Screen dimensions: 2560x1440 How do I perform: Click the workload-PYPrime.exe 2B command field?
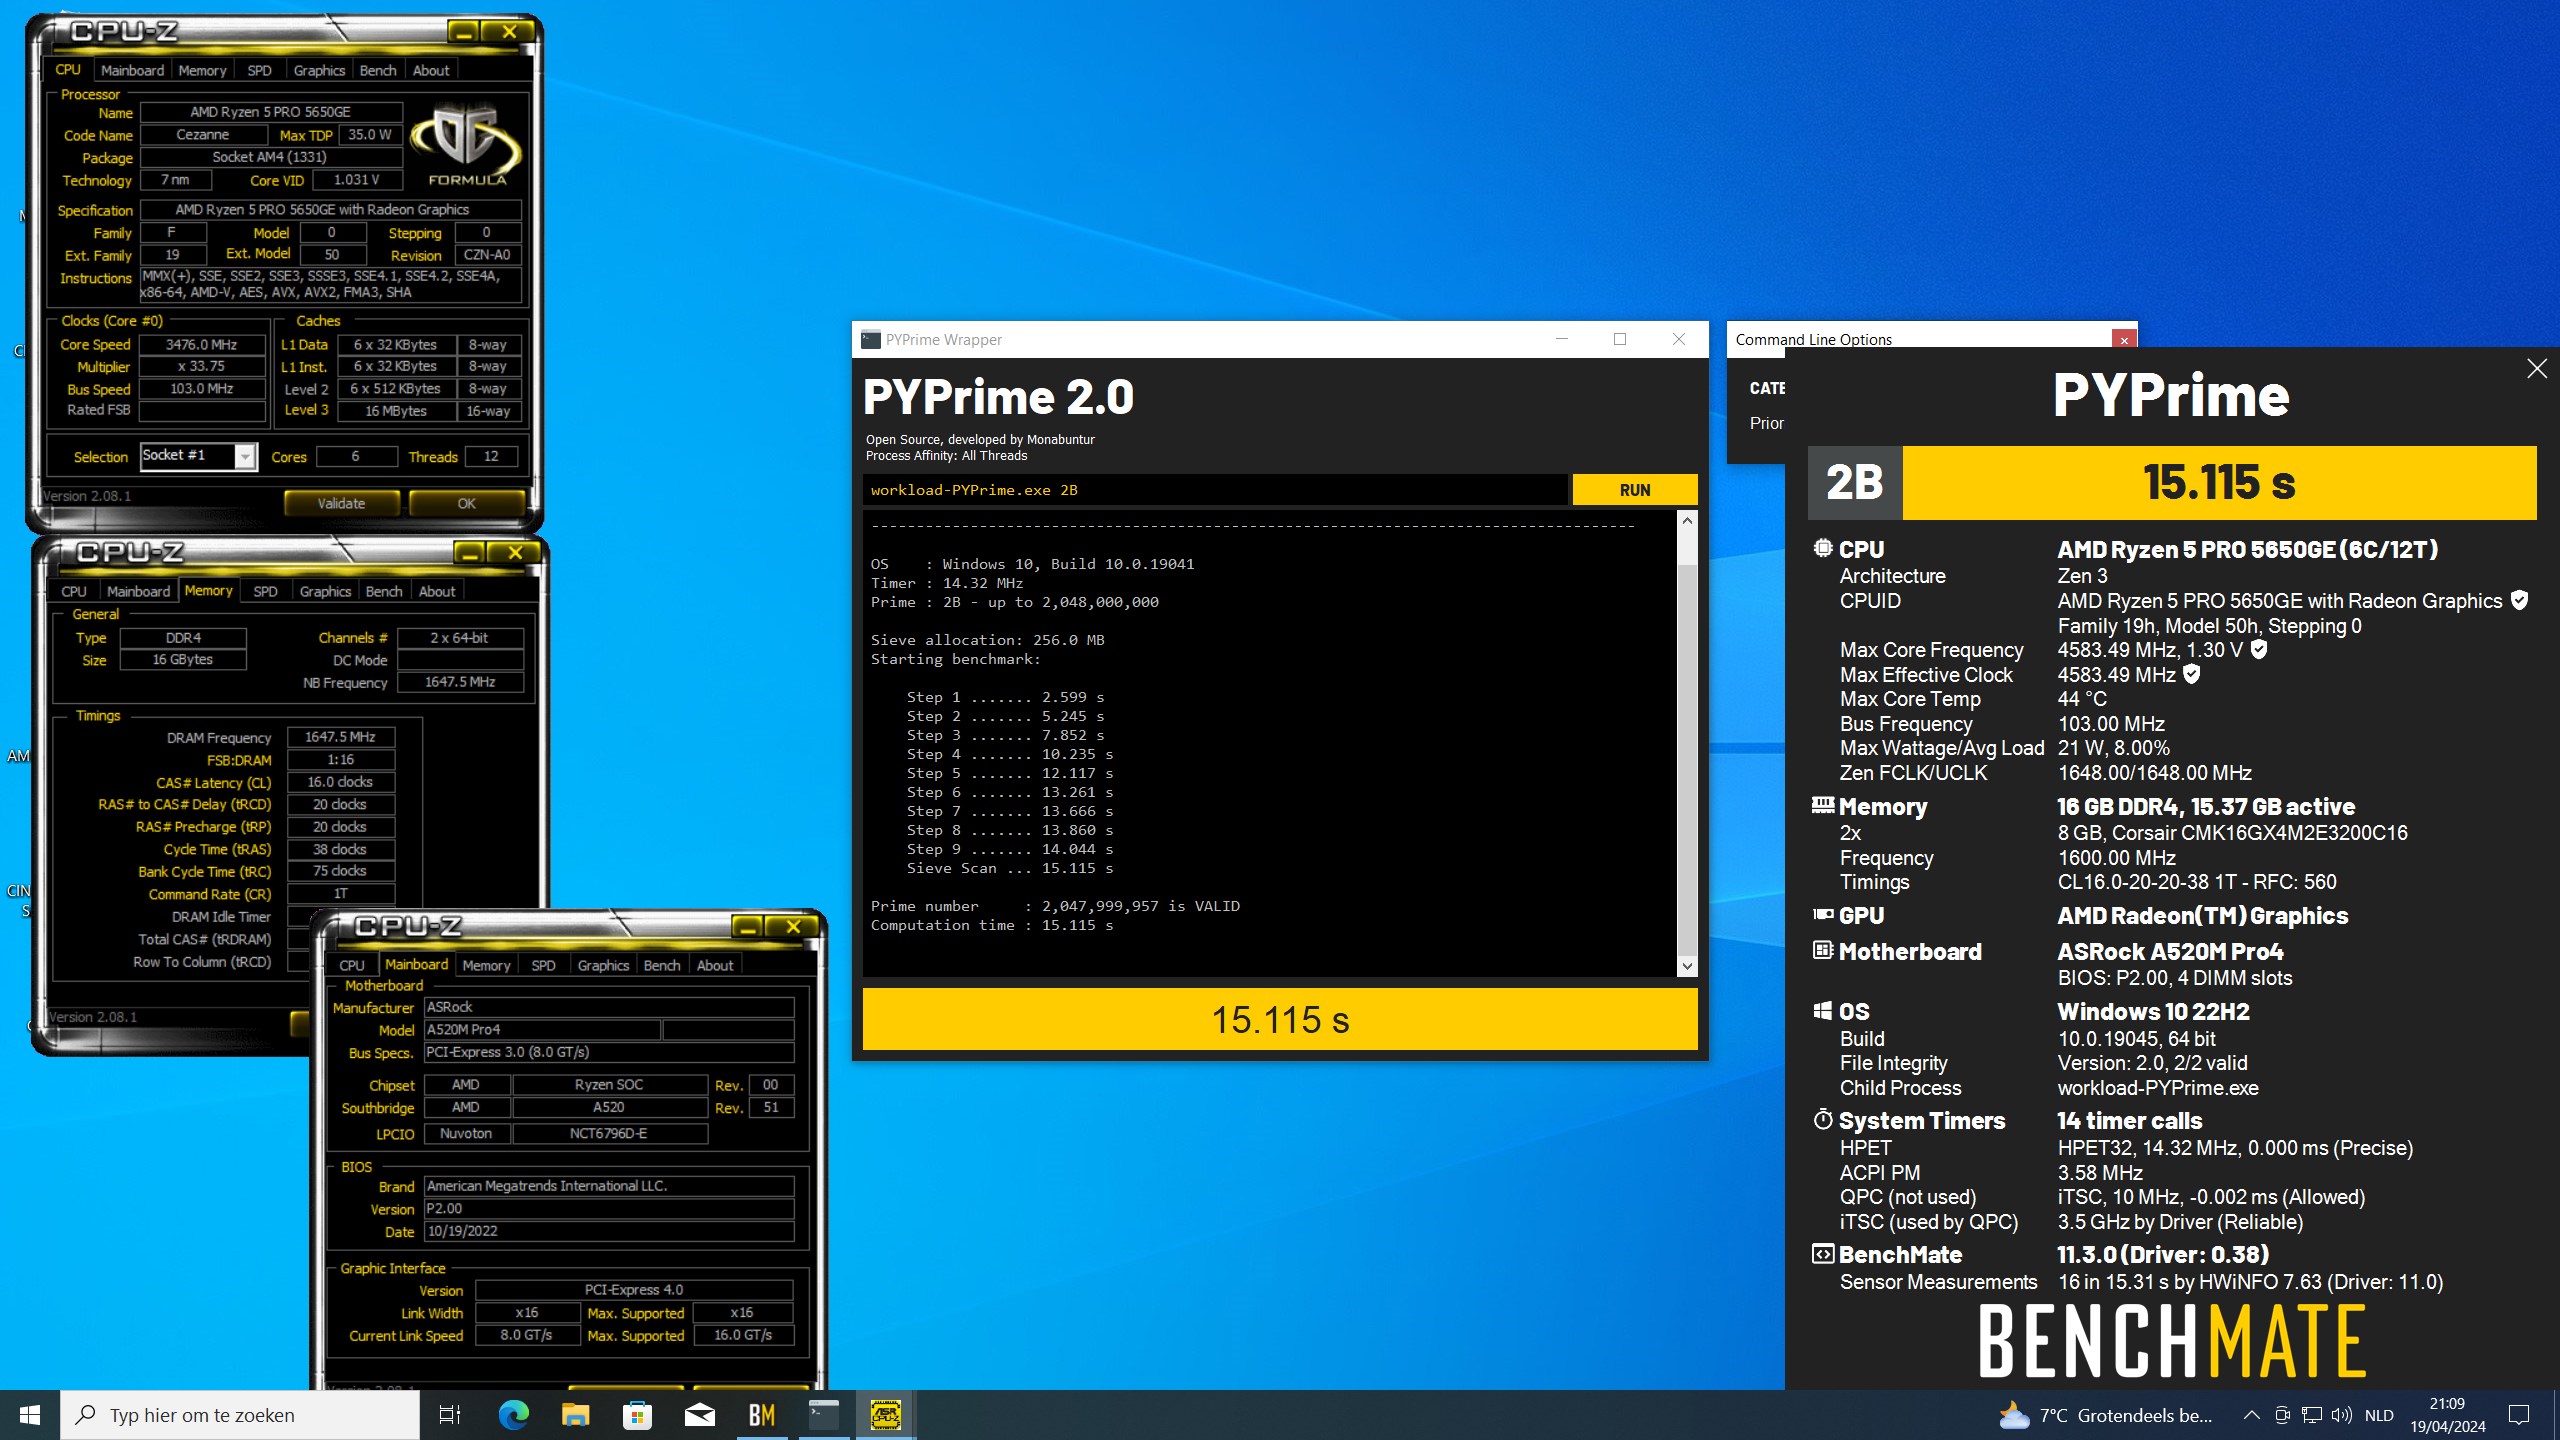pos(1214,490)
